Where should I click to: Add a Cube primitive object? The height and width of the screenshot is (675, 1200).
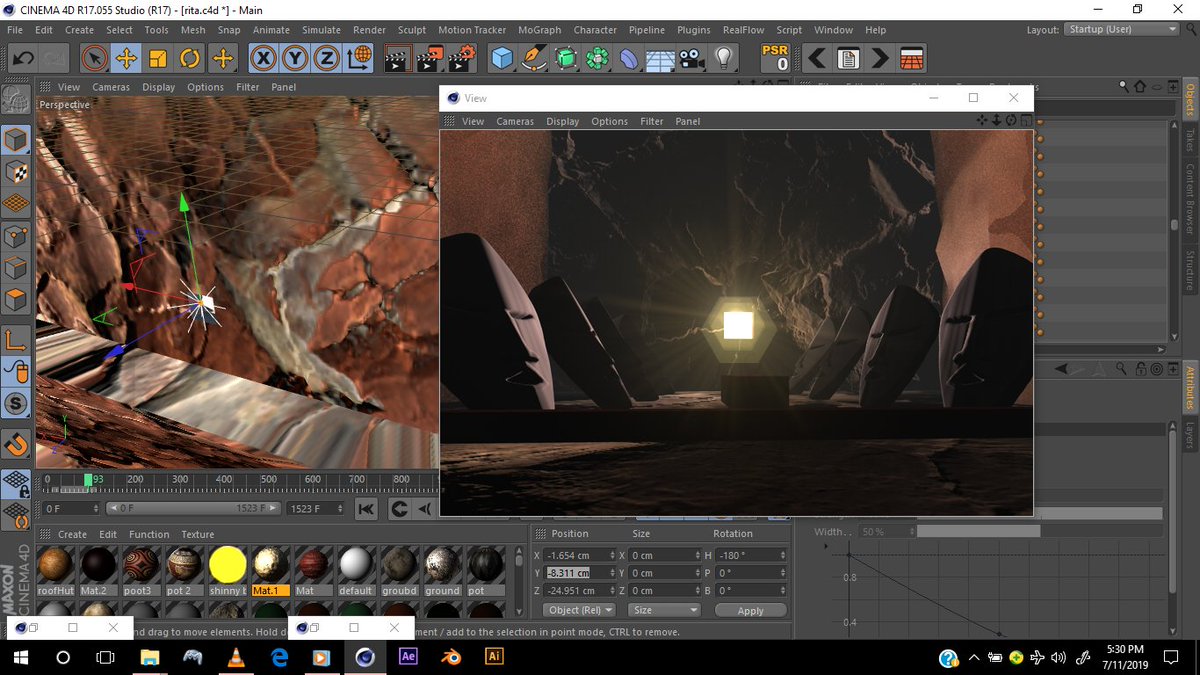point(502,58)
